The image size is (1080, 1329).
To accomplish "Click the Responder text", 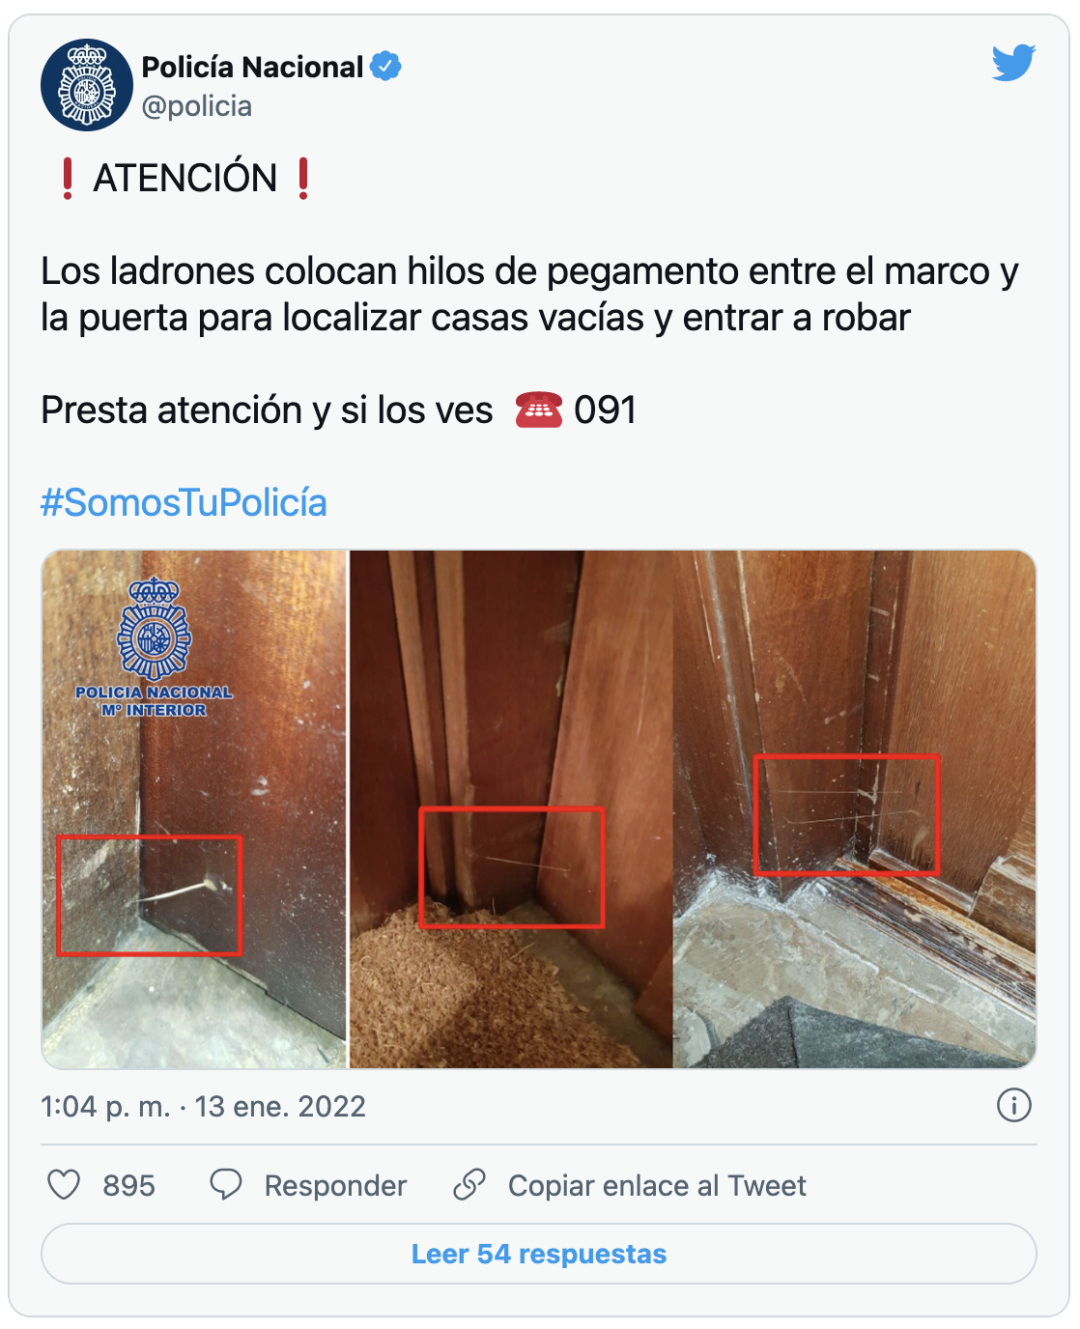I will click(335, 1186).
